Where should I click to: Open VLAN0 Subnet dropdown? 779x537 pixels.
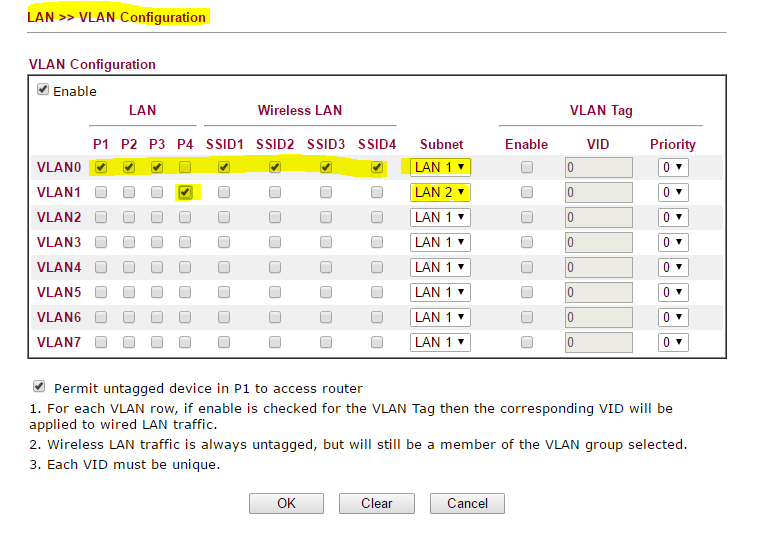(441, 167)
